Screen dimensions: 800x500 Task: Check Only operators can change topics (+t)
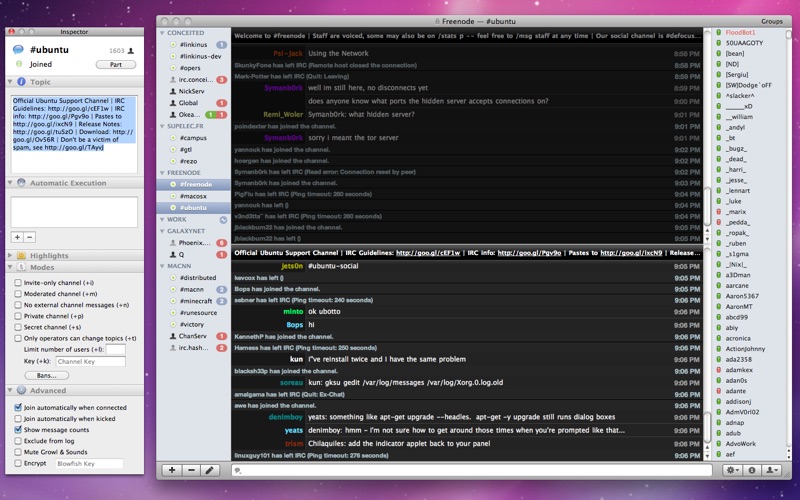coord(18,338)
